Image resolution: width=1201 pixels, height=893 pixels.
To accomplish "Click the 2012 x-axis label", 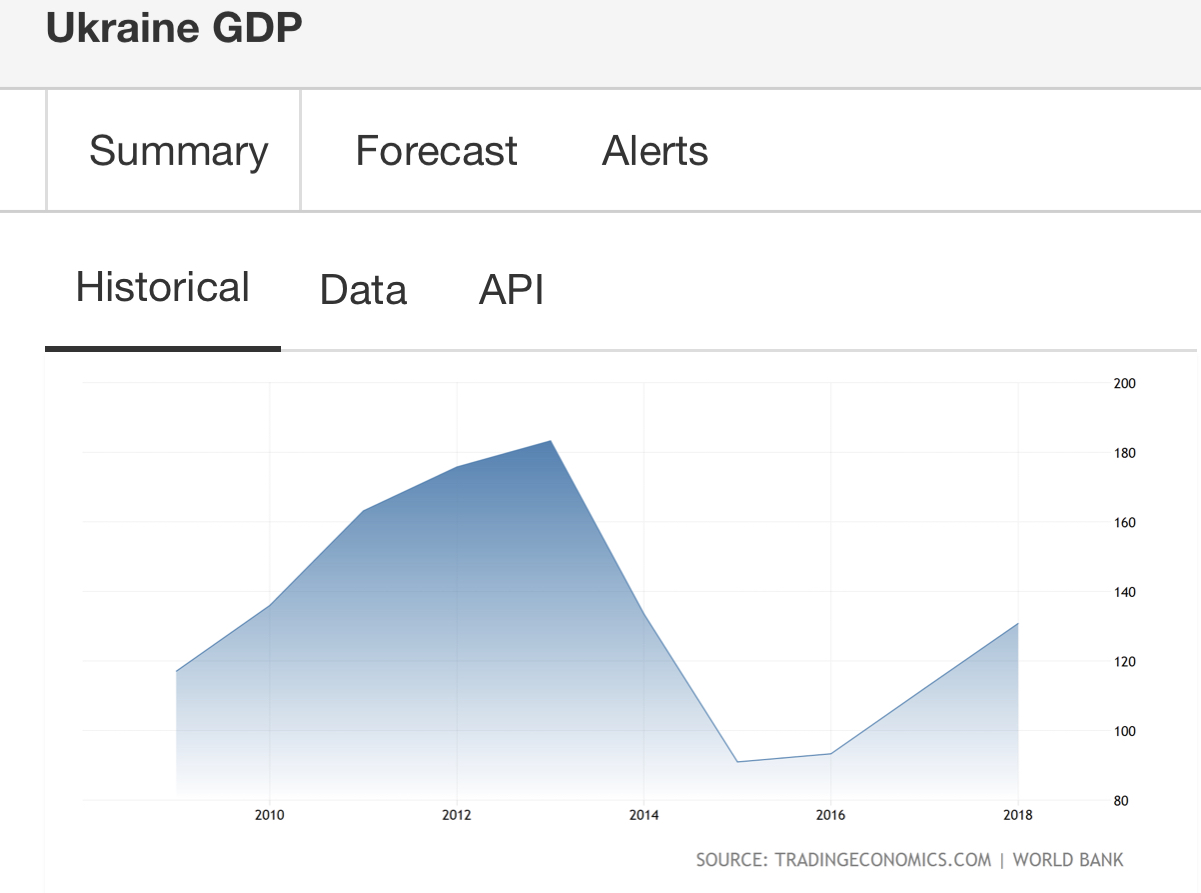I will [x=456, y=815].
